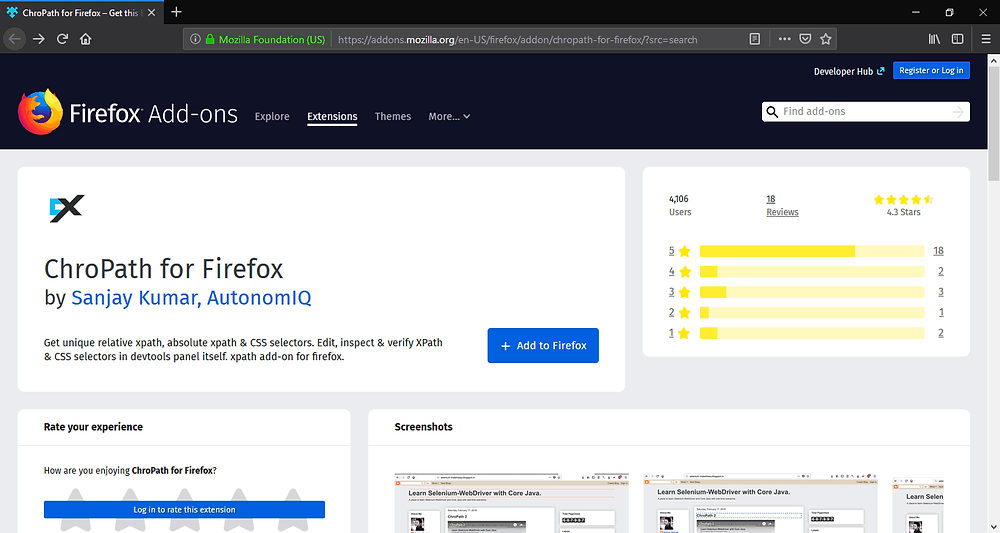Click the 'Screenshots' heading text

[423, 427]
